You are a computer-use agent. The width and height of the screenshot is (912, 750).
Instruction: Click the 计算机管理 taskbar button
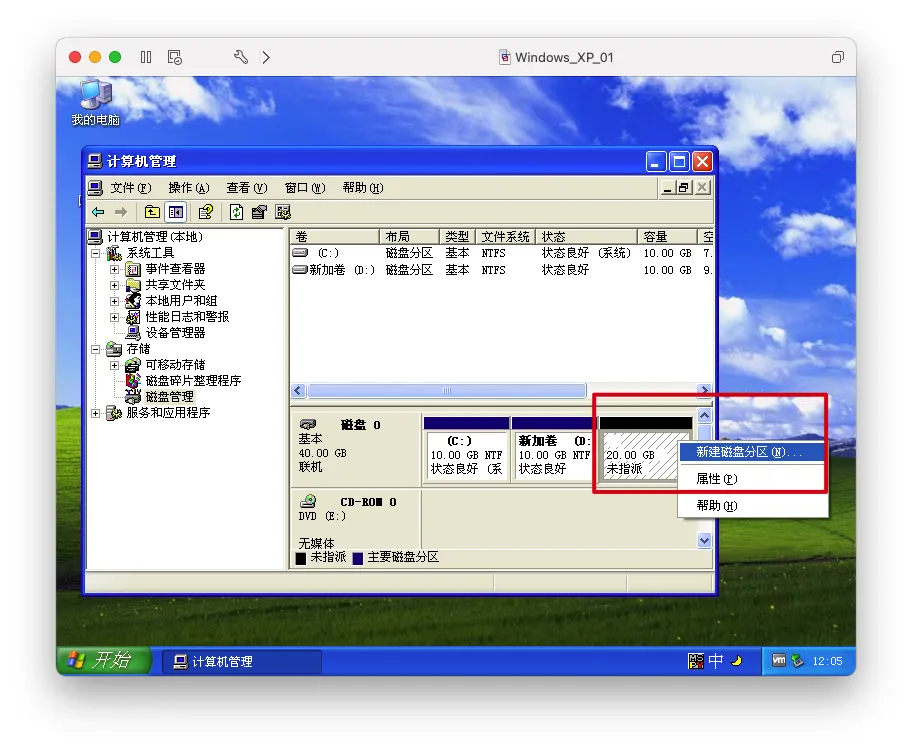click(x=241, y=662)
